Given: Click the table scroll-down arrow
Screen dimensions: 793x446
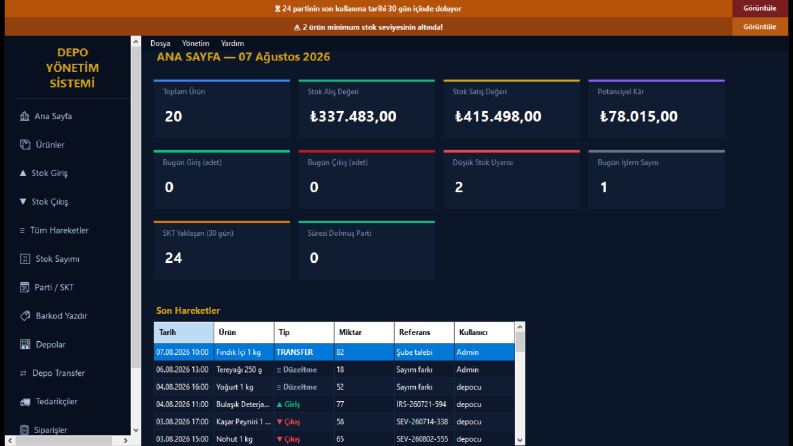Looking at the screenshot, I should point(520,440).
